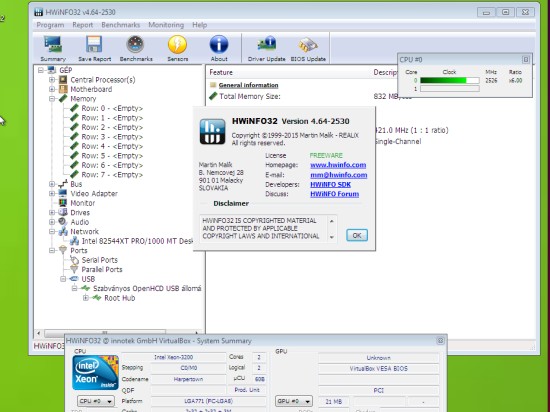Open the Driver Update icon
550x412 pixels.
(266, 48)
